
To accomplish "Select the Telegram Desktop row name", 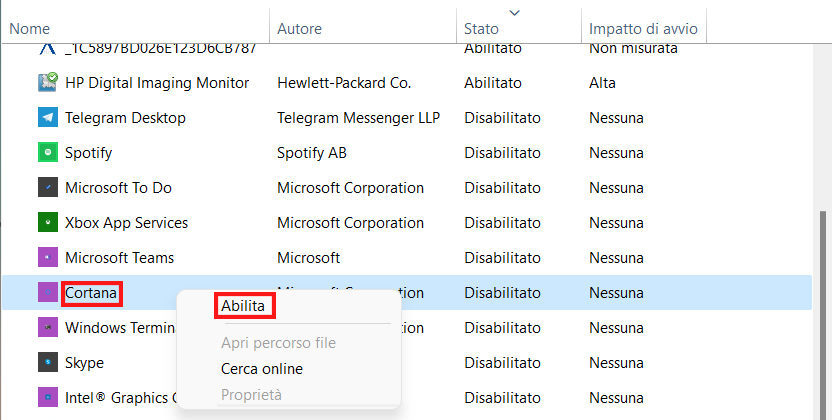I will coord(125,118).
